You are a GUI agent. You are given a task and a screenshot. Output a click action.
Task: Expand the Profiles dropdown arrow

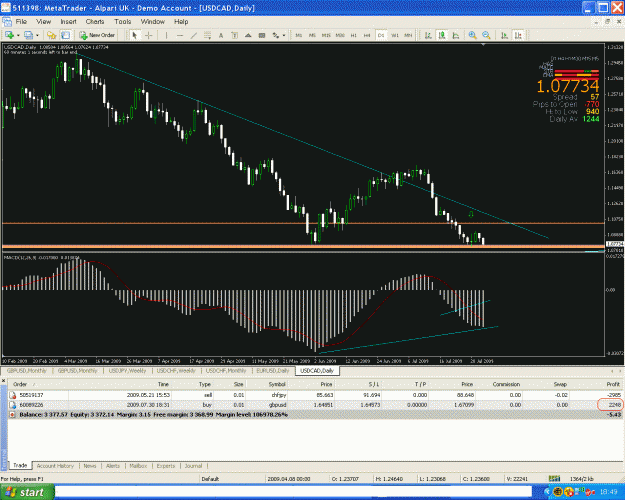tap(37, 35)
